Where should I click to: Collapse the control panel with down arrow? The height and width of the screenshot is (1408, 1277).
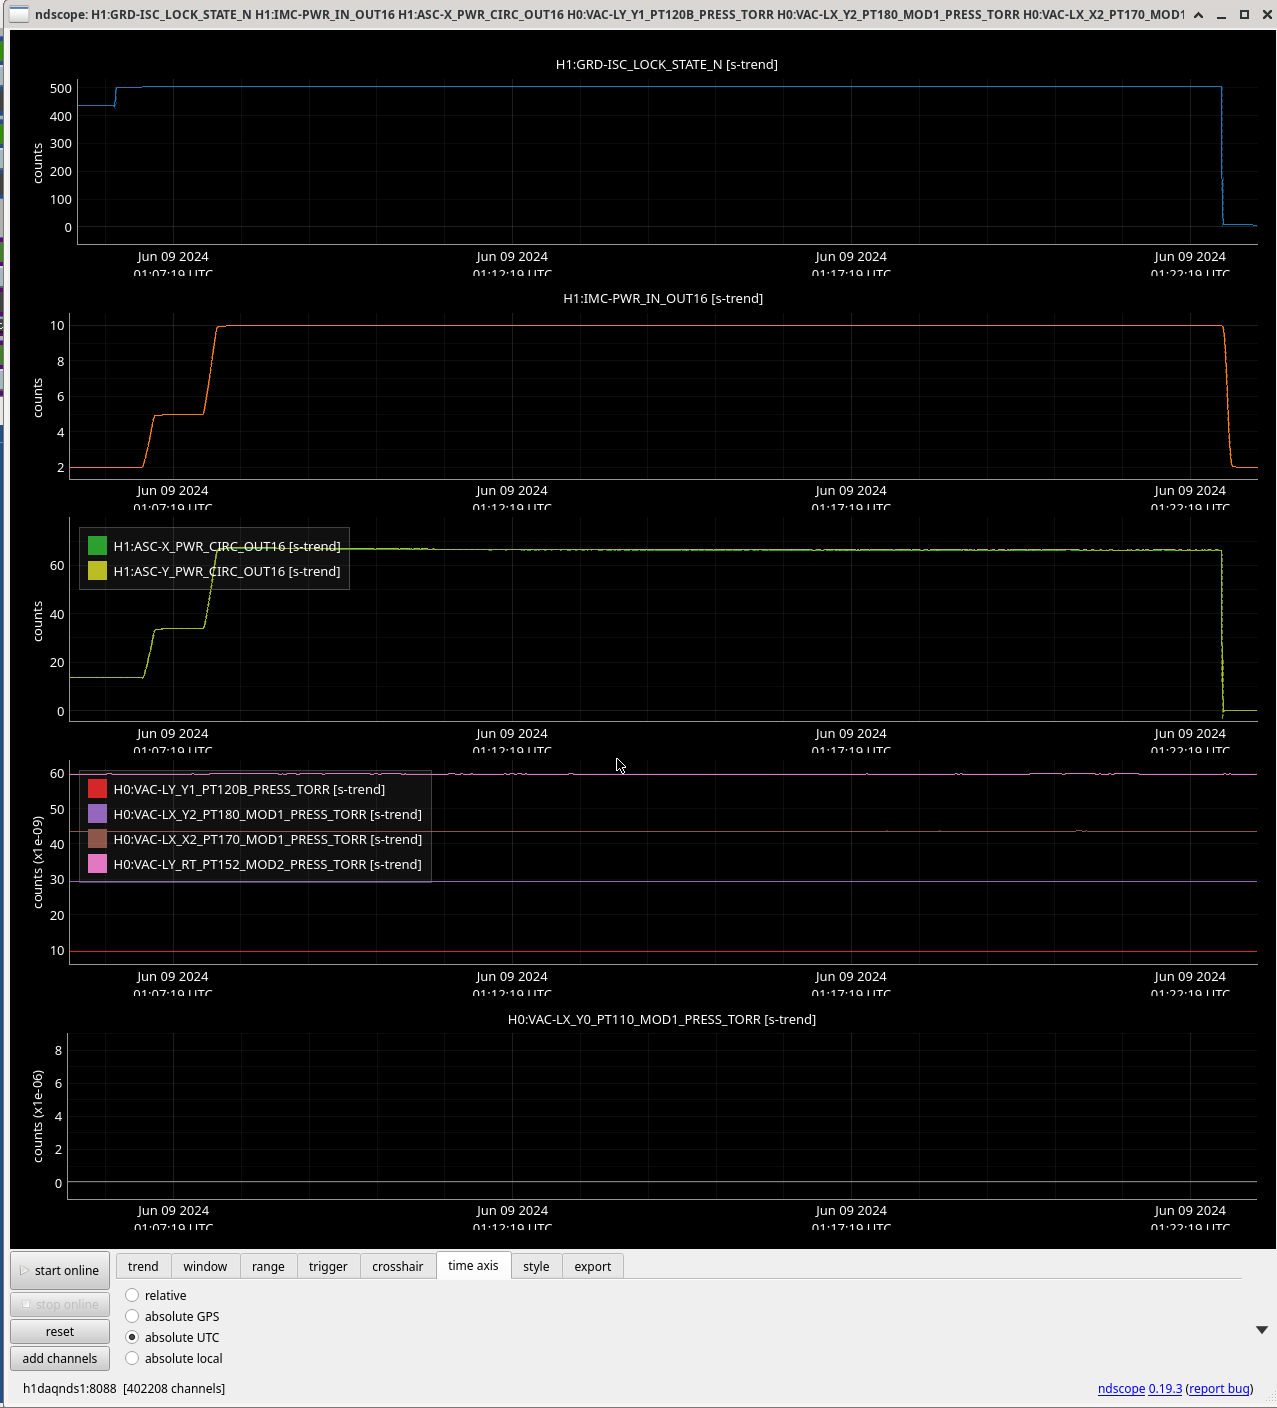(x=1262, y=1329)
